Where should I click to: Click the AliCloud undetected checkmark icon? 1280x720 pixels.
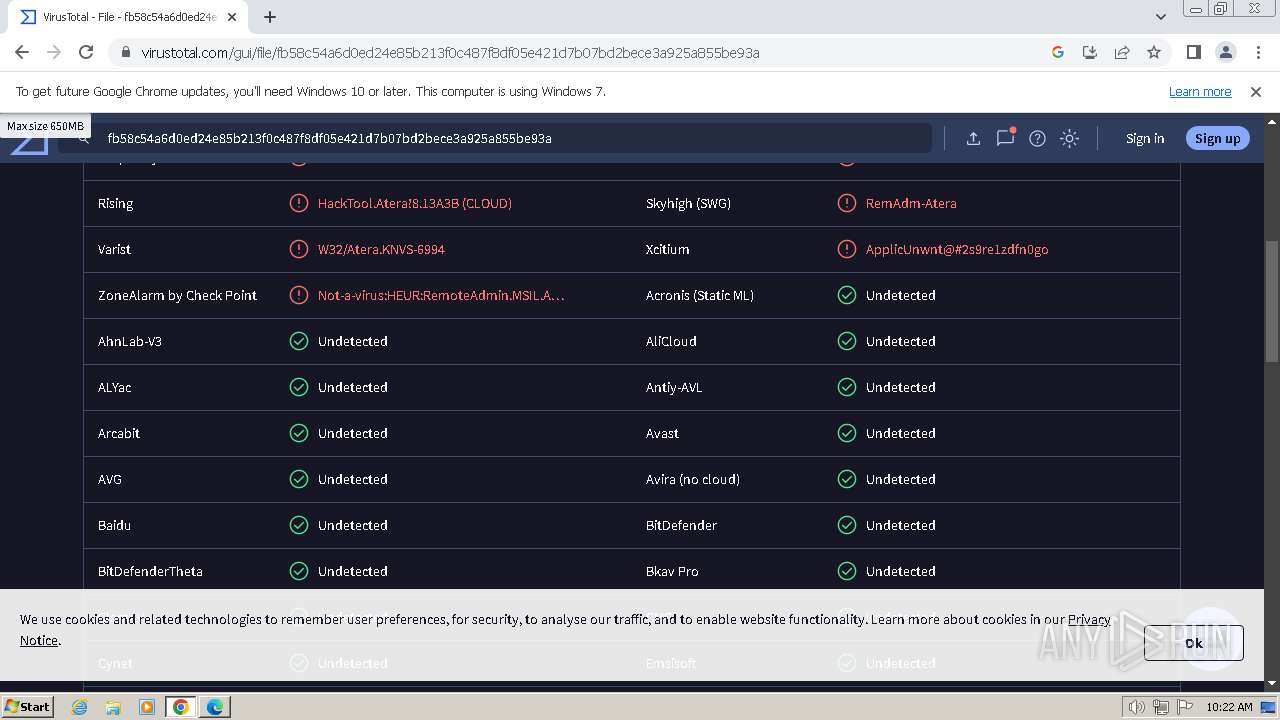[846, 341]
